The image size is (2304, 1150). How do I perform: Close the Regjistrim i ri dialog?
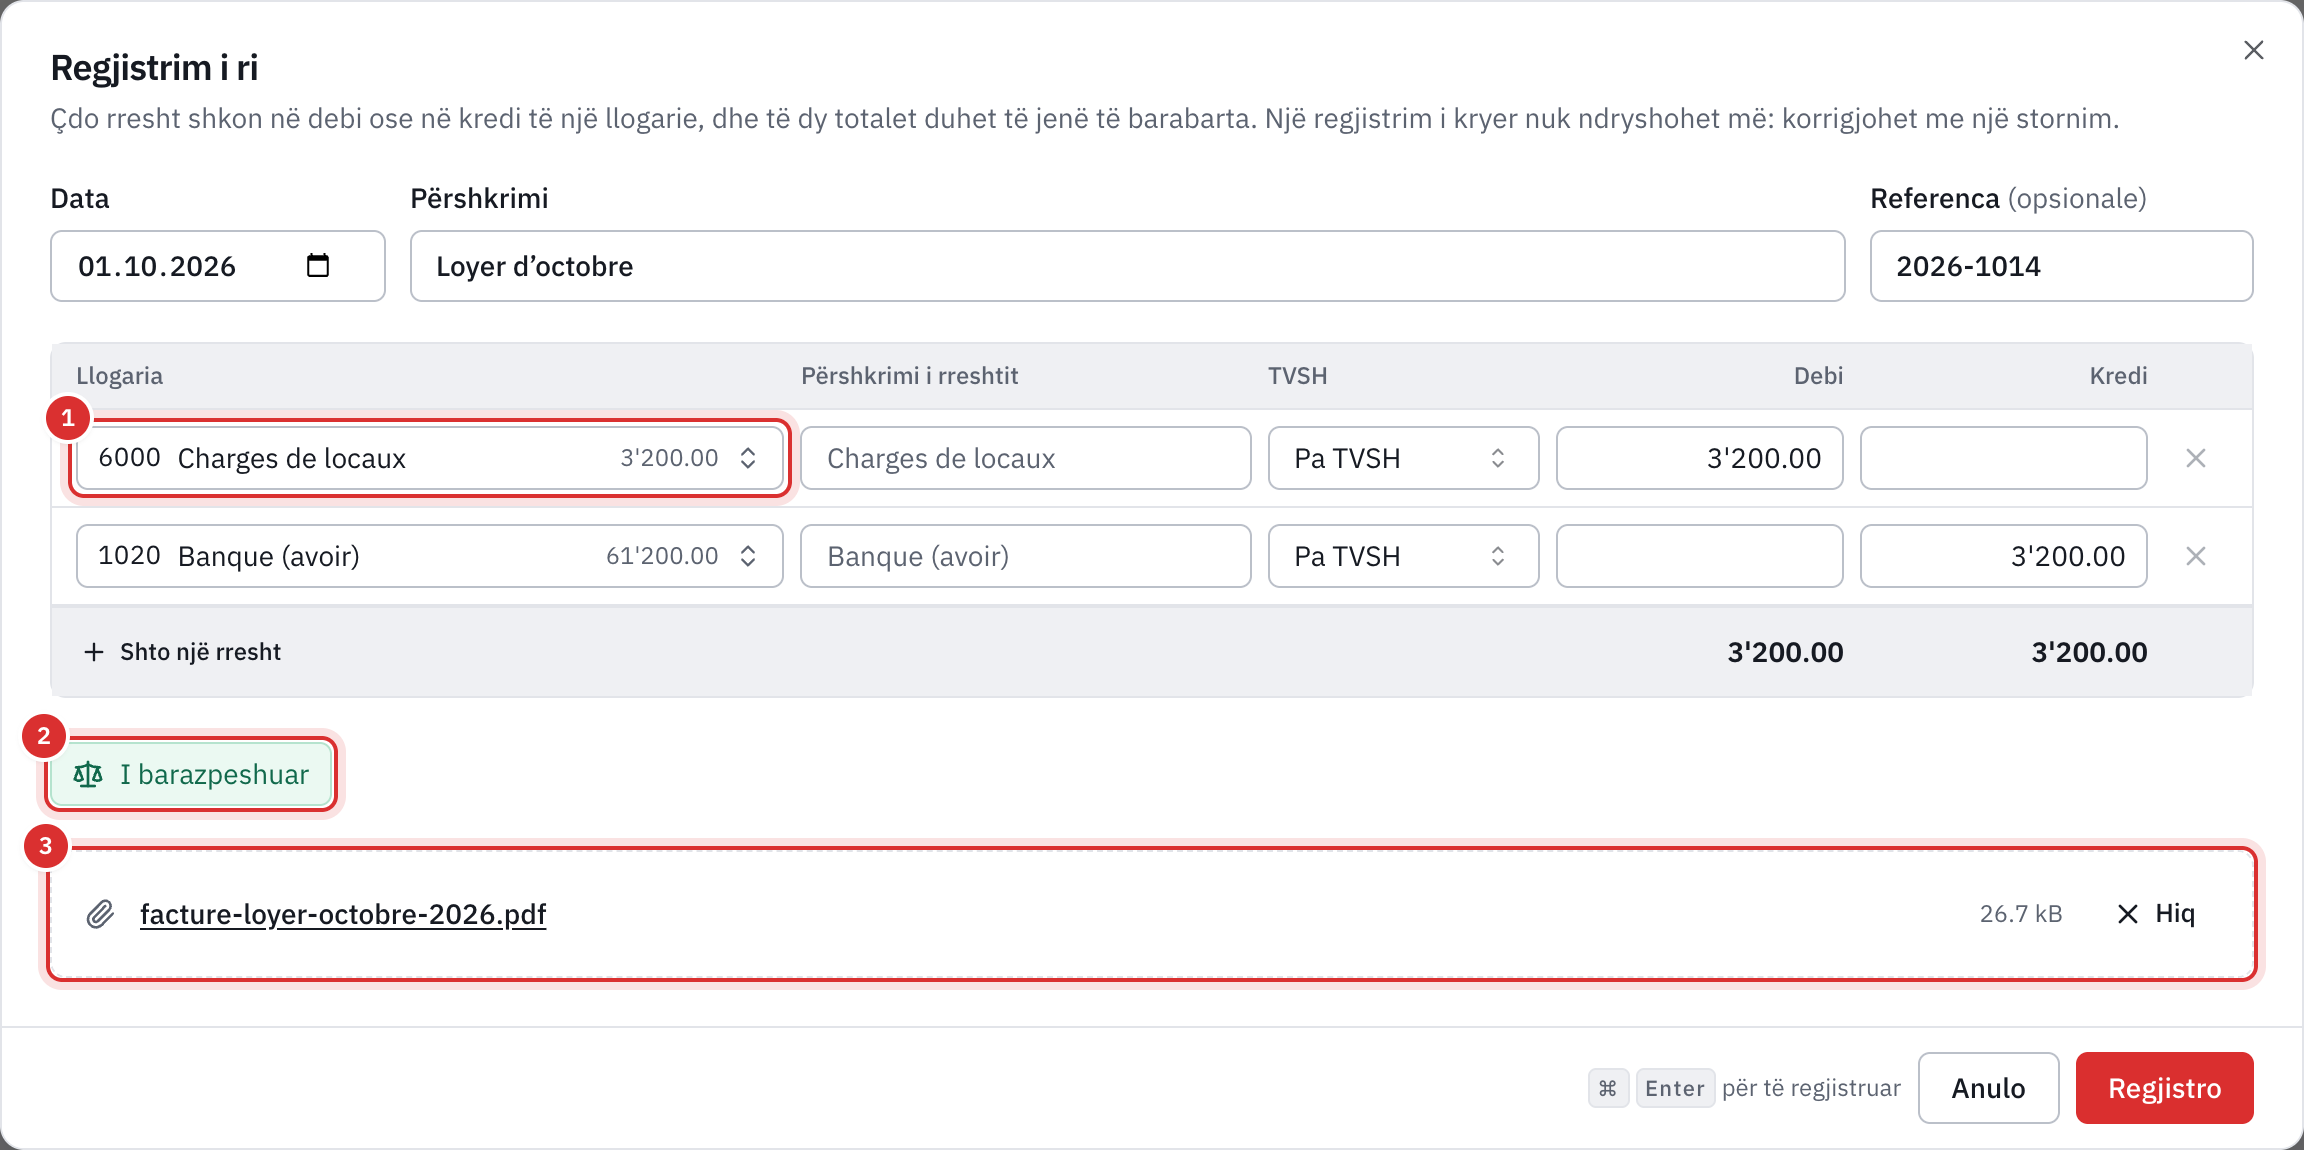(2253, 50)
